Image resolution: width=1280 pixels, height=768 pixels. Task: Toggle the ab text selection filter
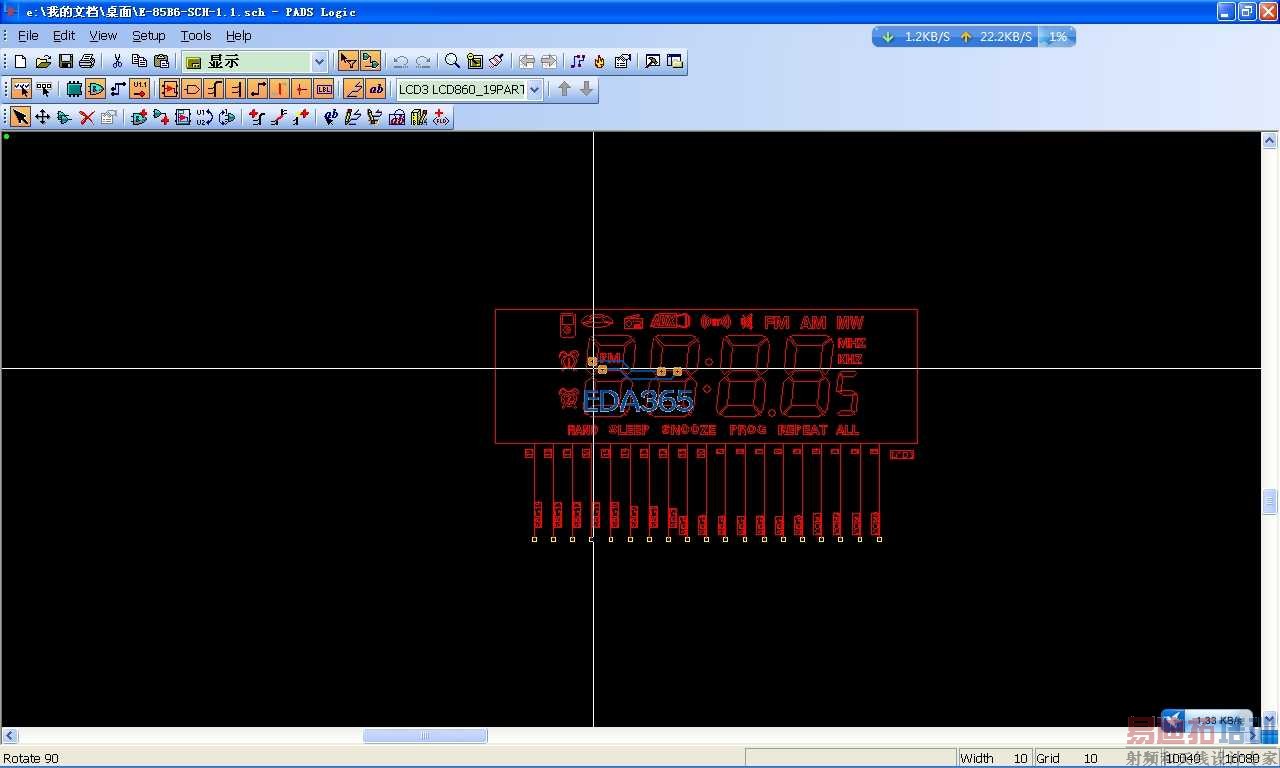pyautogui.click(x=376, y=89)
